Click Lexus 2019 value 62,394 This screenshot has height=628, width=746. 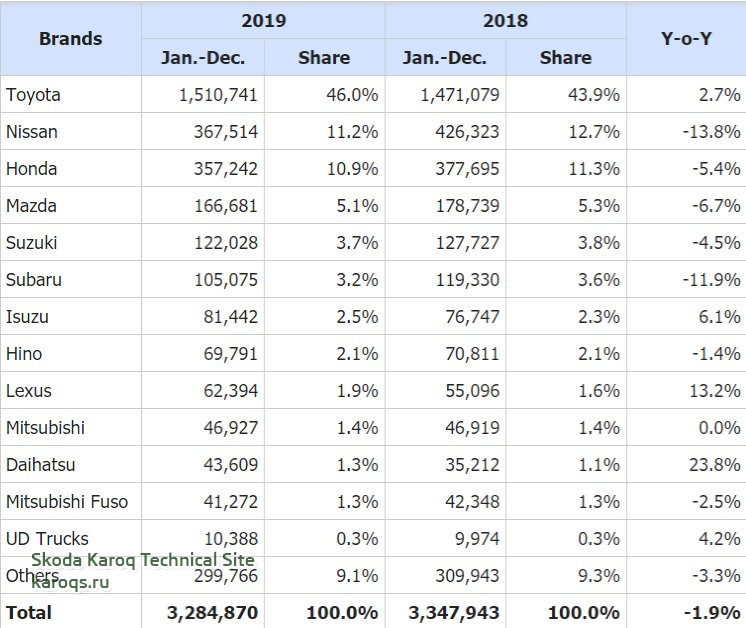(231, 391)
